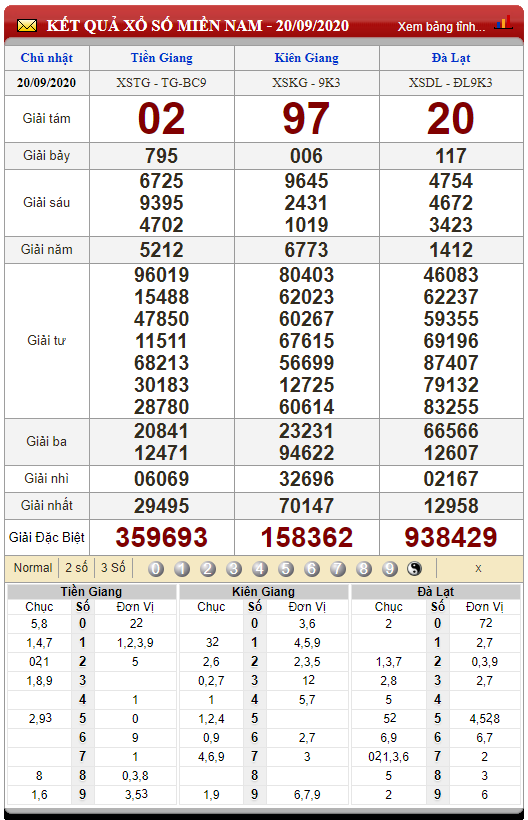Filter by digit circle 1
This screenshot has height=820, width=528.
(x=182, y=568)
